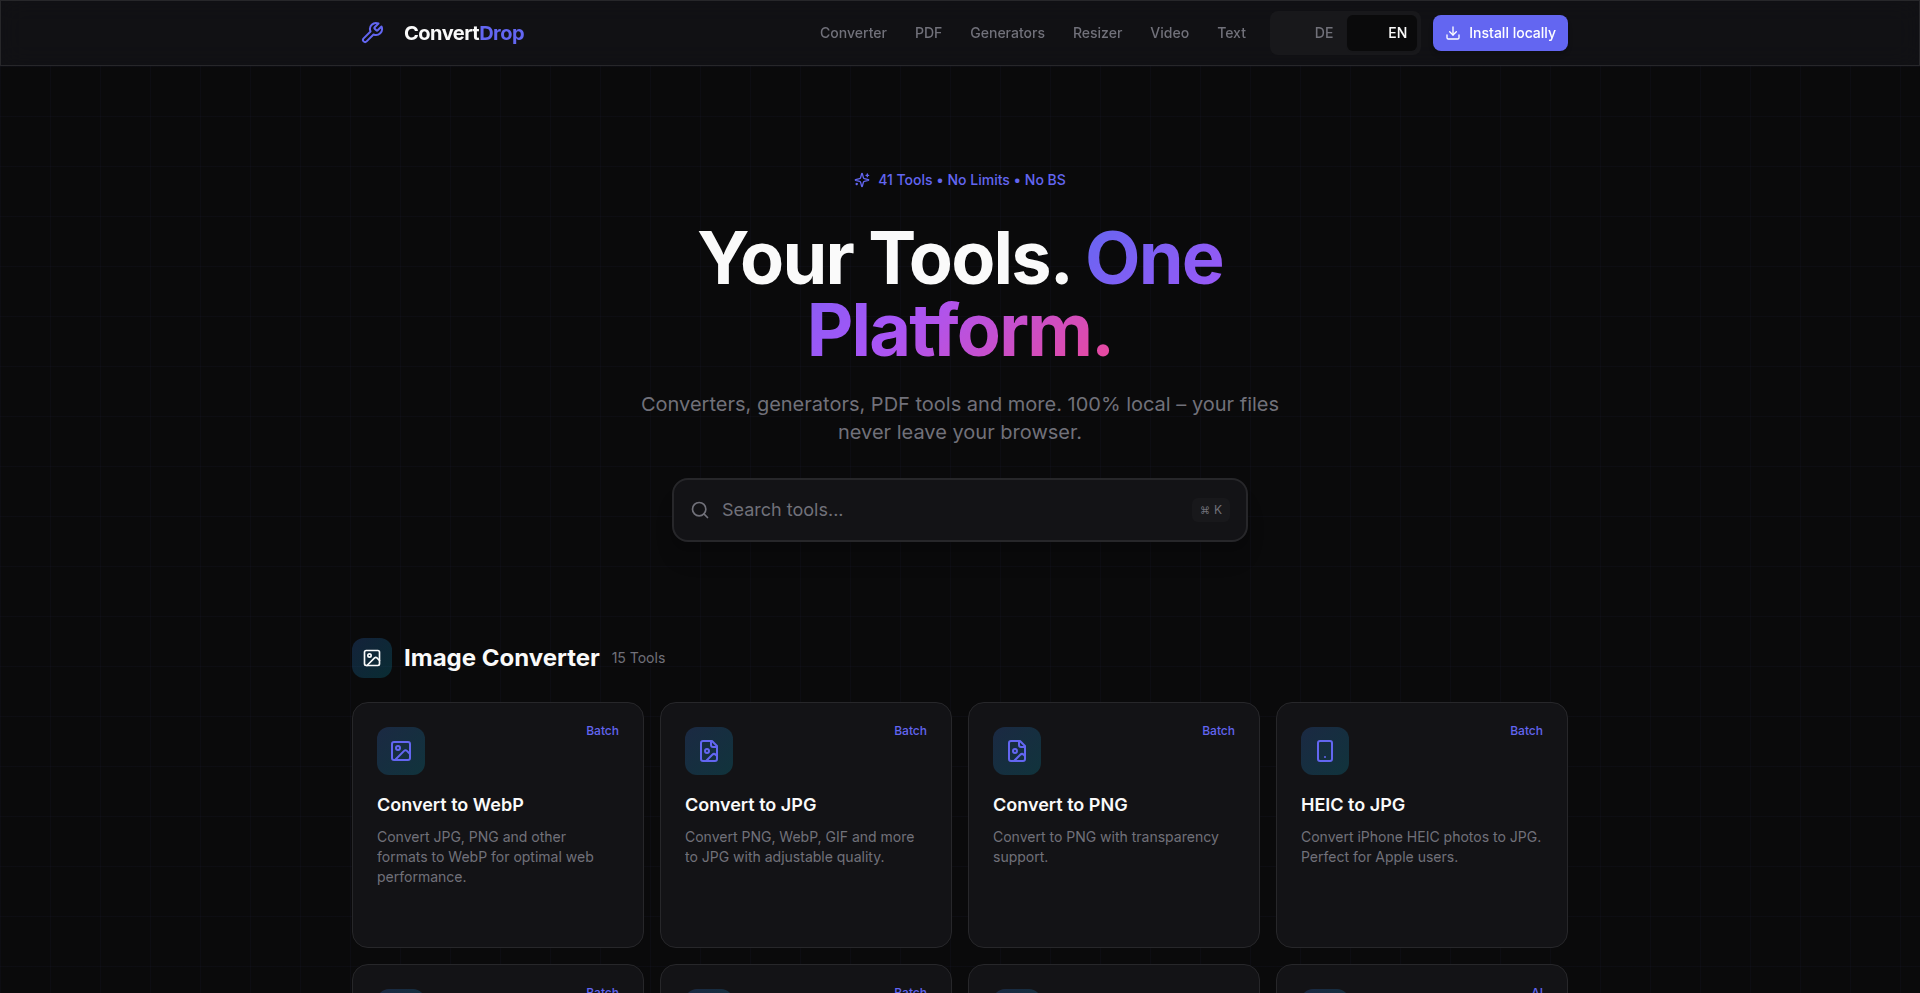This screenshot has height=993, width=1920.
Task: Select the Convert to WebP image icon
Action: (400, 751)
